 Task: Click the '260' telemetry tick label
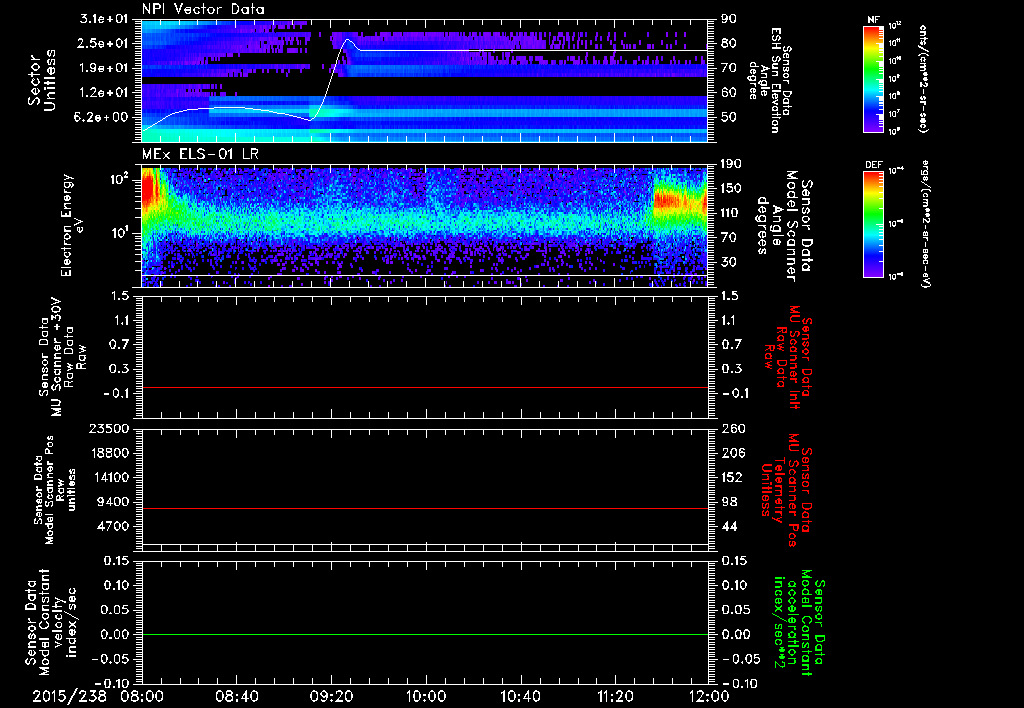click(731, 428)
